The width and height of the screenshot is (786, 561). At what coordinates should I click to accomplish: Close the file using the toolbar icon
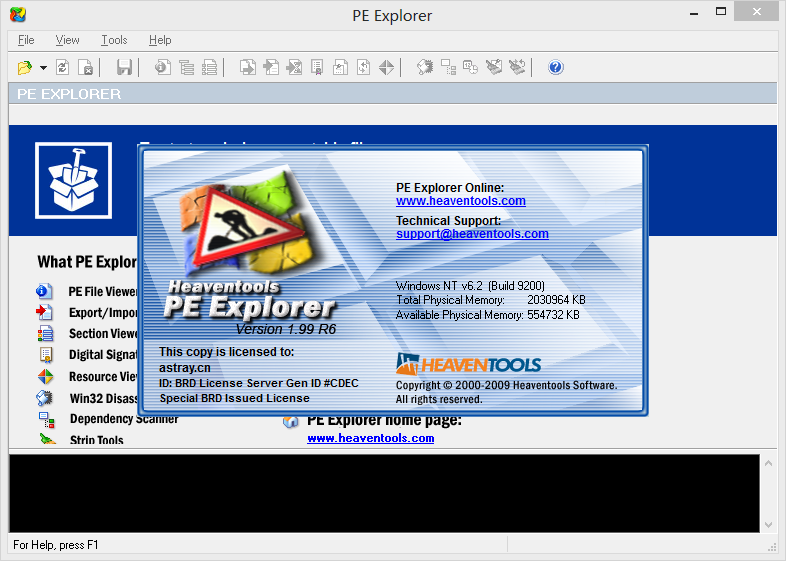86,67
